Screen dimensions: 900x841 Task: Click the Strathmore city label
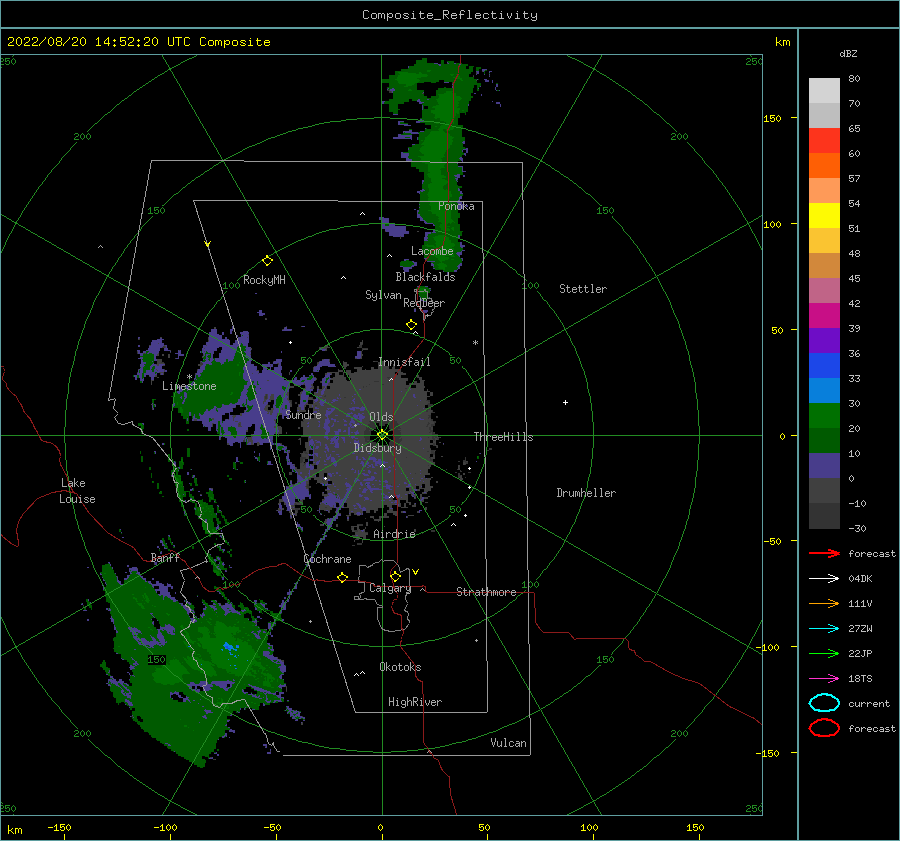click(x=486, y=592)
